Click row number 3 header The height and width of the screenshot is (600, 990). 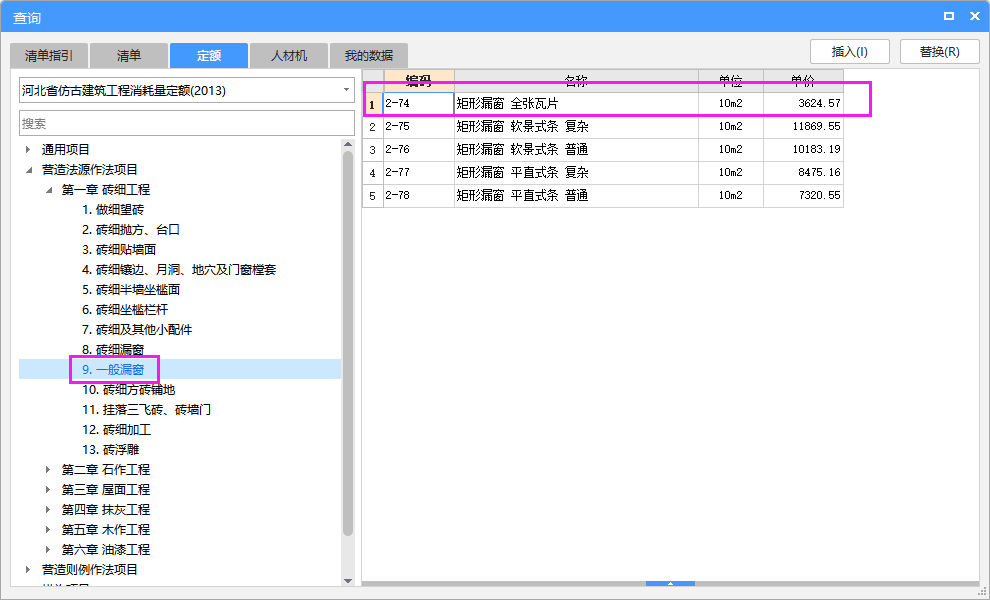373,150
